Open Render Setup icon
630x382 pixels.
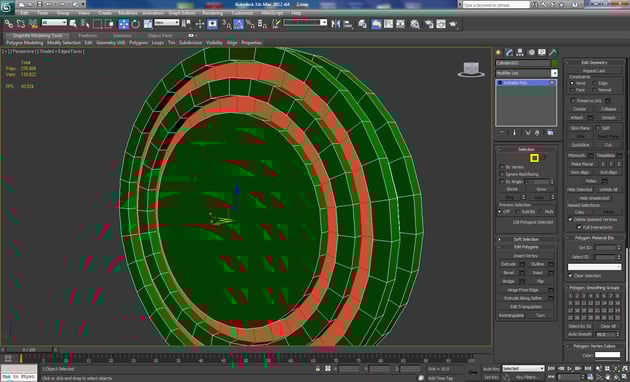click(429, 24)
